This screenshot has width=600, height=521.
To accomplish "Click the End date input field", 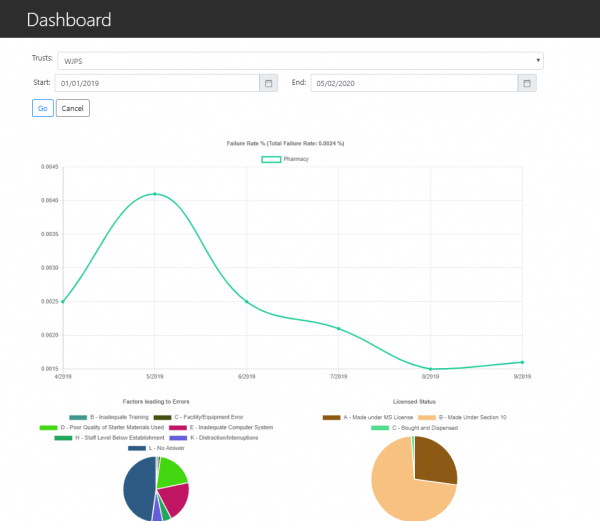I will [x=414, y=84].
